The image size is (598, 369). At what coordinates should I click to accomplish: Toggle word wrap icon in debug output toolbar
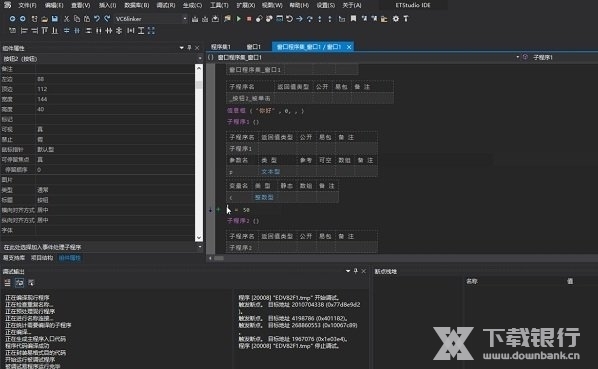19,282
